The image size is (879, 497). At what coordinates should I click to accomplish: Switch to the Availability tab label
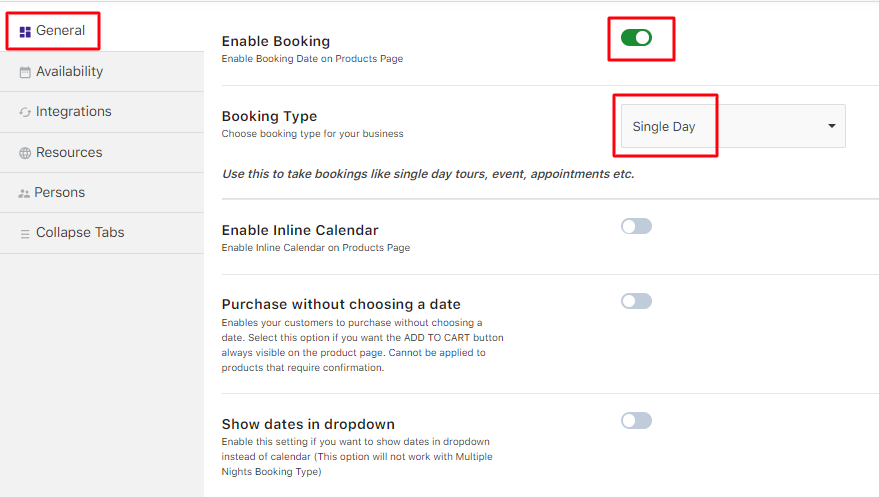(69, 72)
